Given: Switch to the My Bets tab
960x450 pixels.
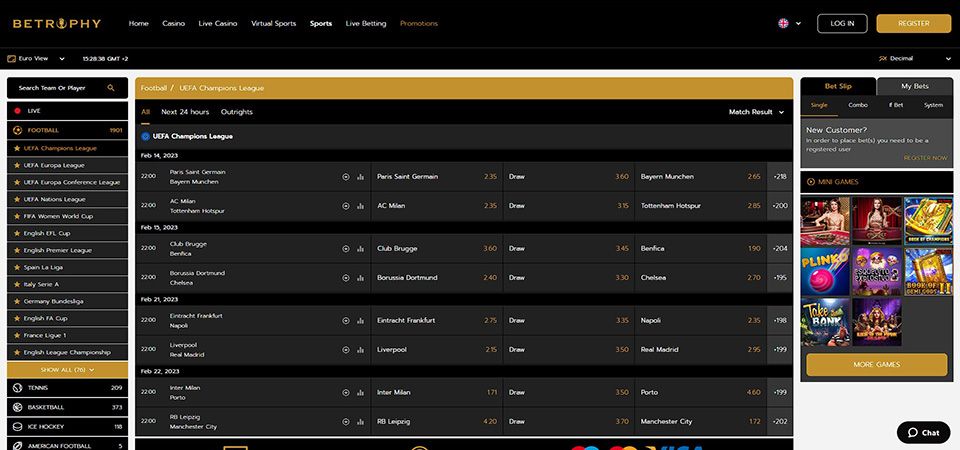Looking at the screenshot, I should coord(915,86).
